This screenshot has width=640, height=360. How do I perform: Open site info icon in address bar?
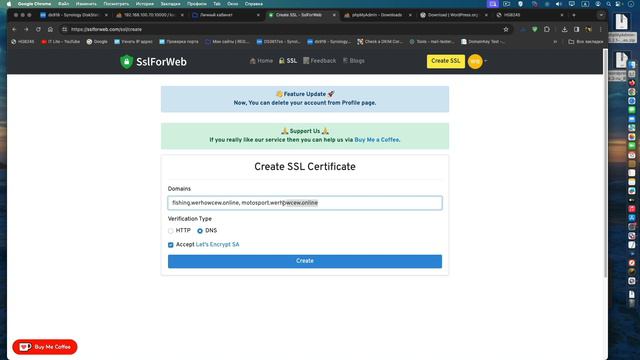pyautogui.click(x=64, y=29)
